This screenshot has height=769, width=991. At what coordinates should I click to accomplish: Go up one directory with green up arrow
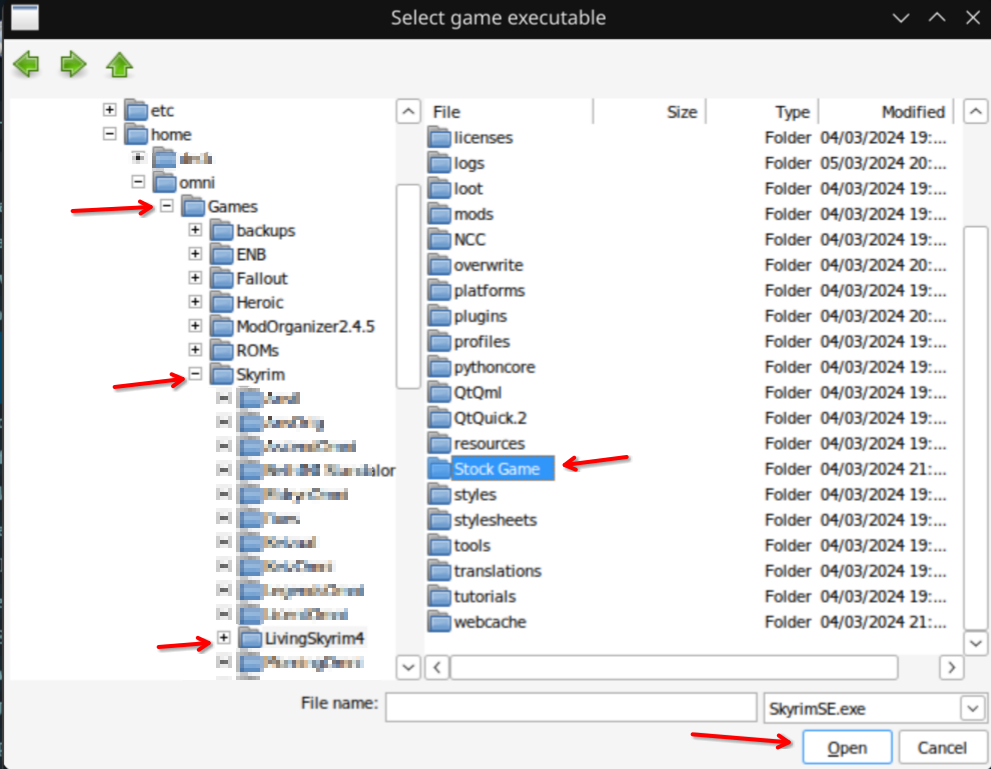pos(119,66)
